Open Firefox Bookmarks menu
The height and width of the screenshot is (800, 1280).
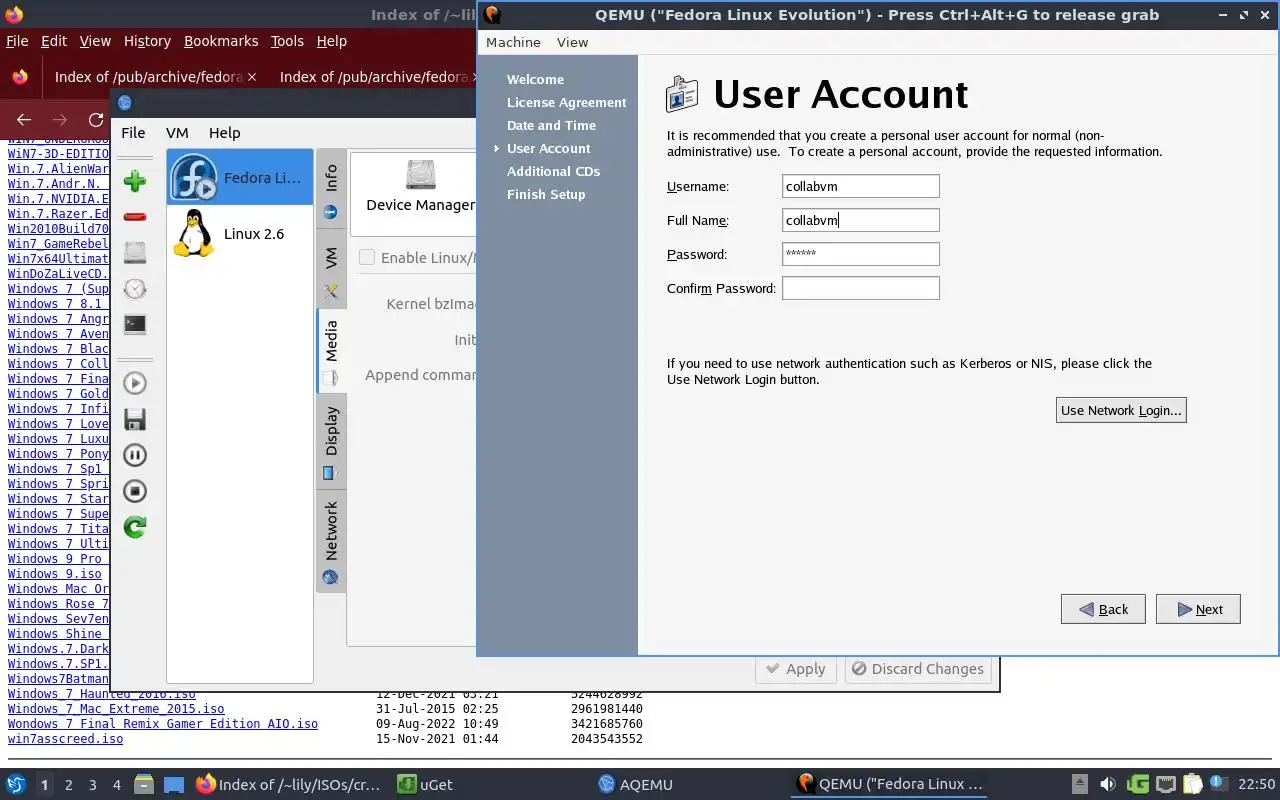[221, 41]
